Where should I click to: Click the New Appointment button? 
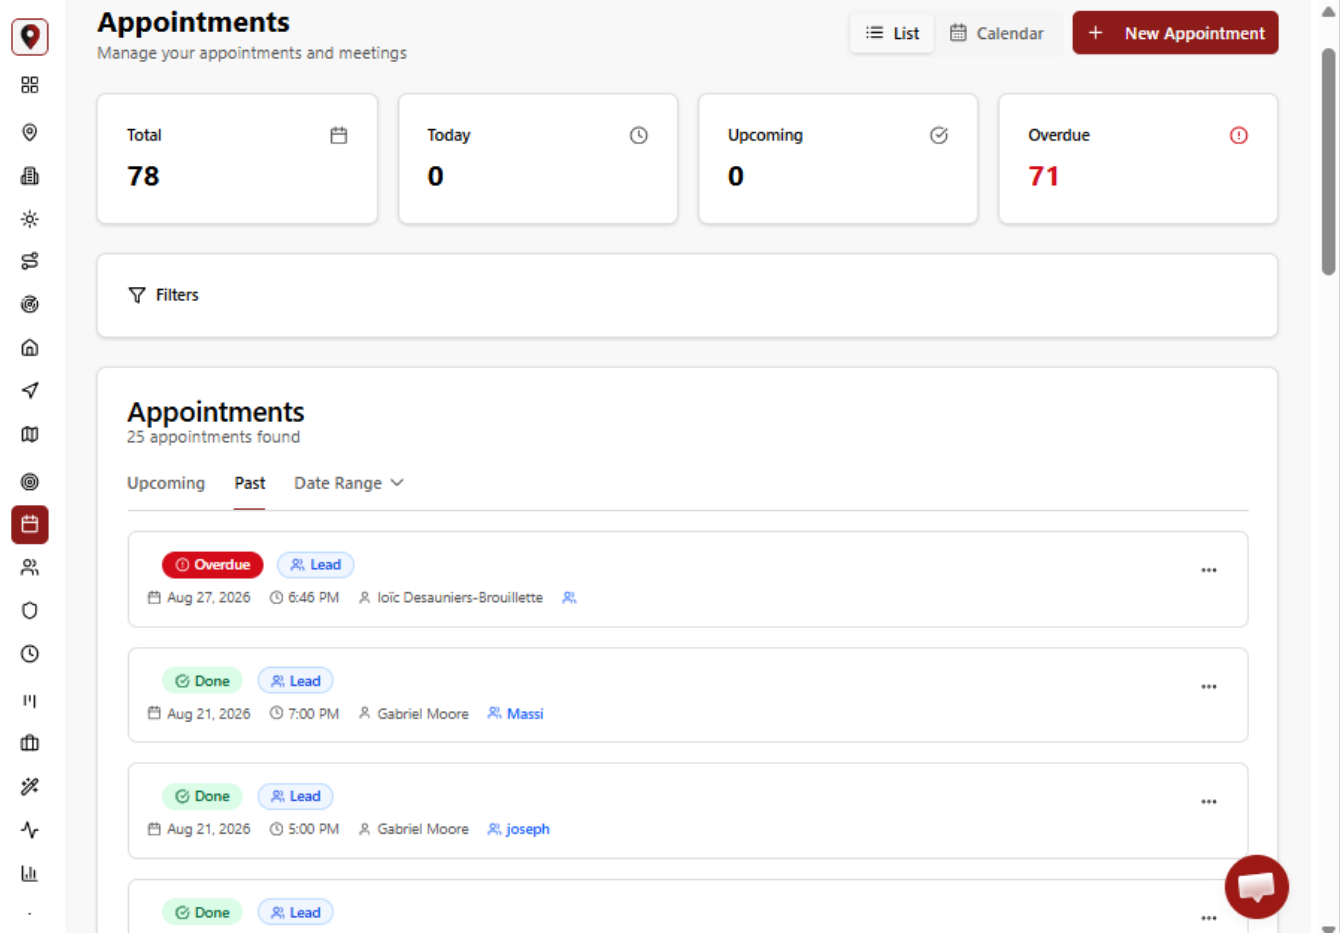[1175, 33]
